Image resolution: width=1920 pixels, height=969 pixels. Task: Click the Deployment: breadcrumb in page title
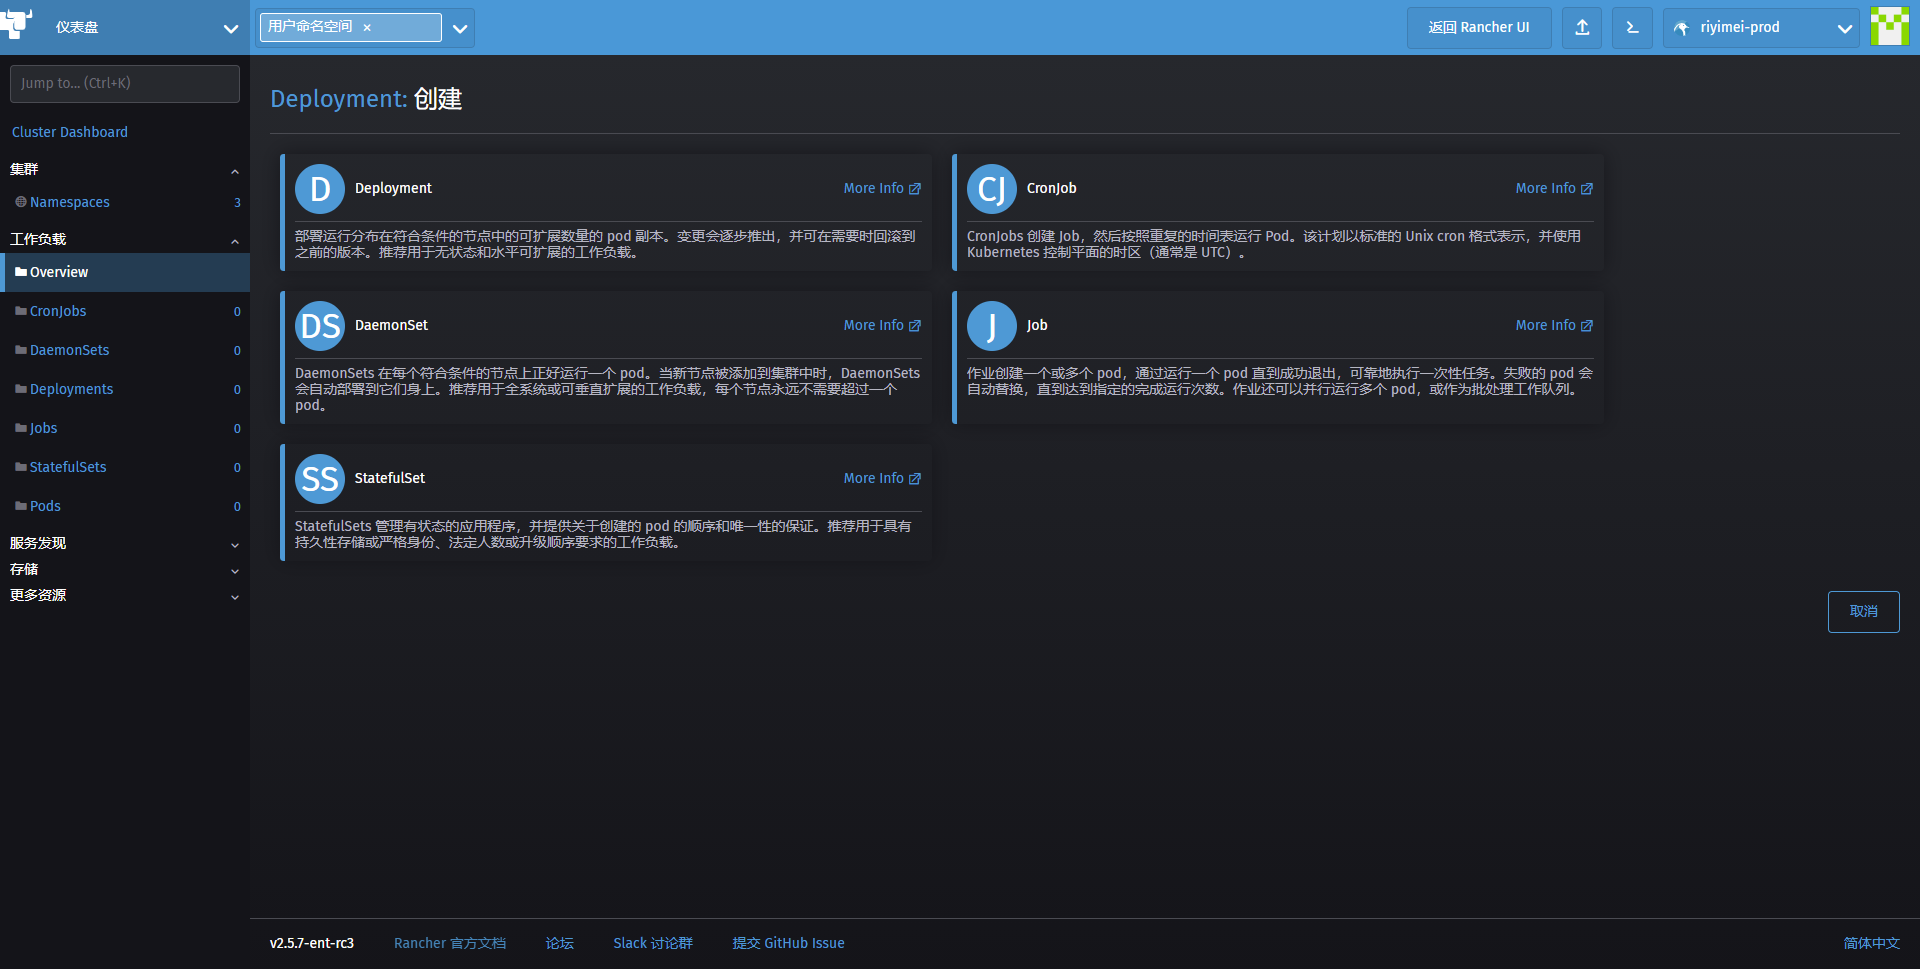(x=339, y=99)
